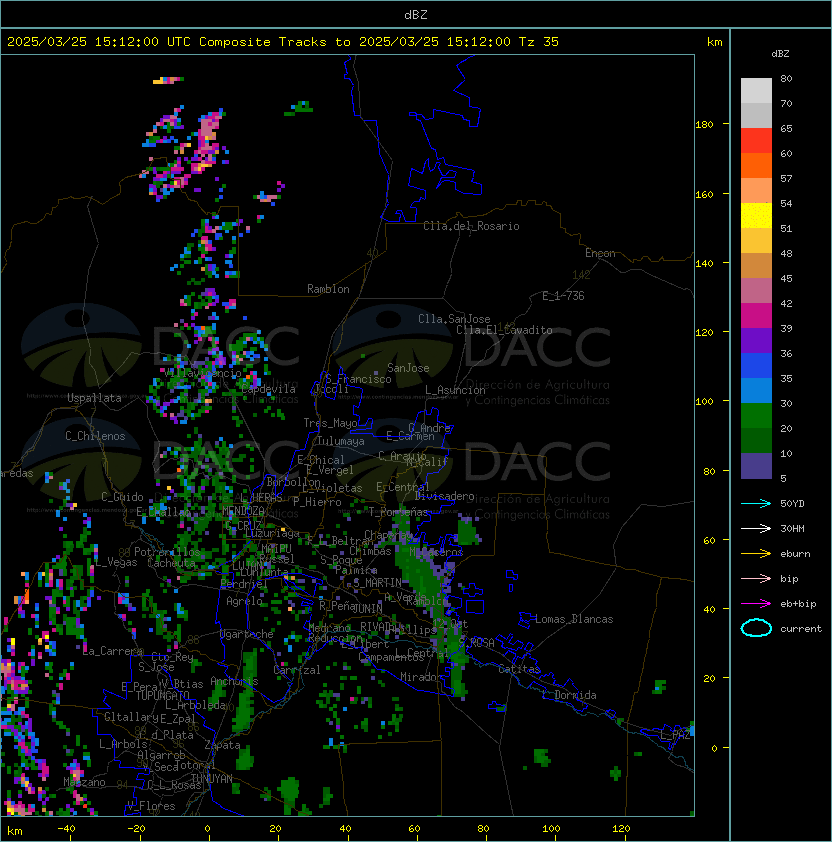832x842 pixels.
Task: Click the 'L_Dormida' map label
Action: point(569,695)
